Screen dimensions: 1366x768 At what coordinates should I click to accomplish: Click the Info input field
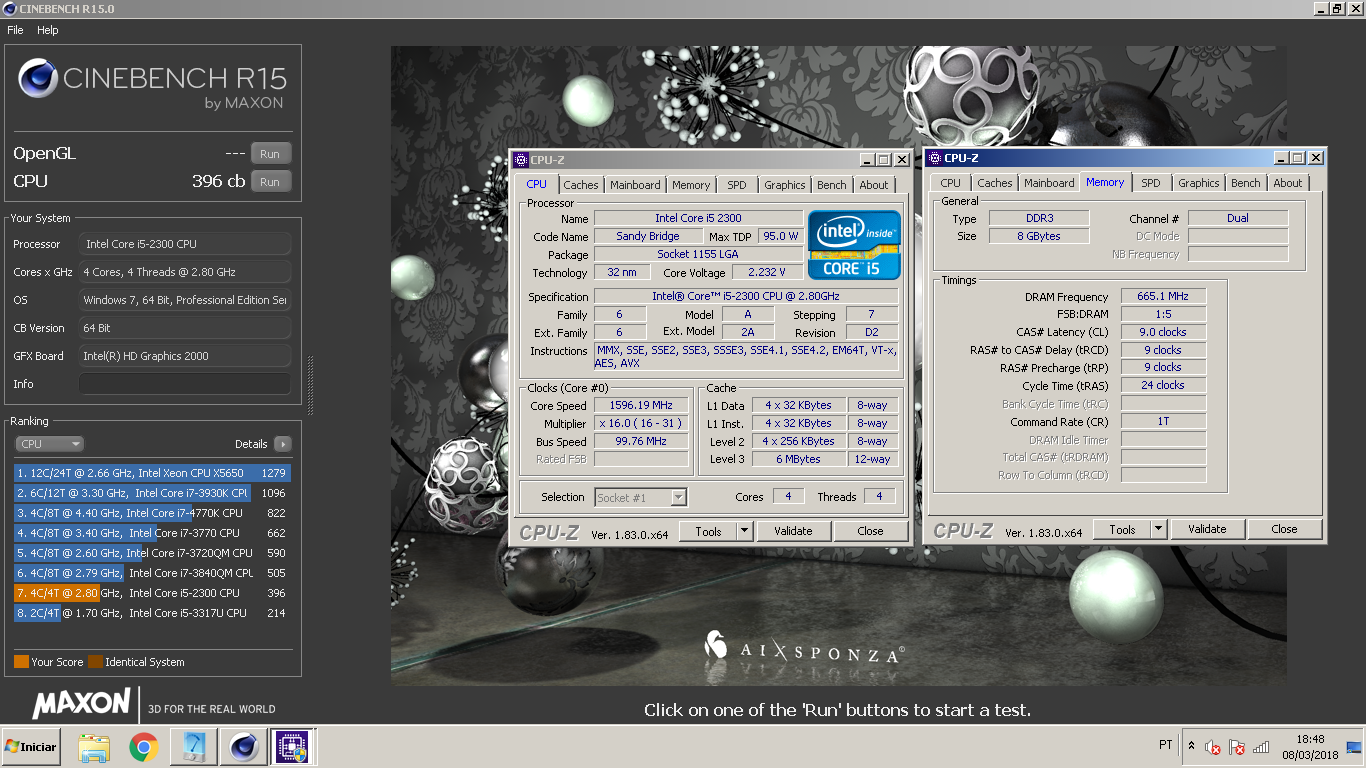[185, 384]
